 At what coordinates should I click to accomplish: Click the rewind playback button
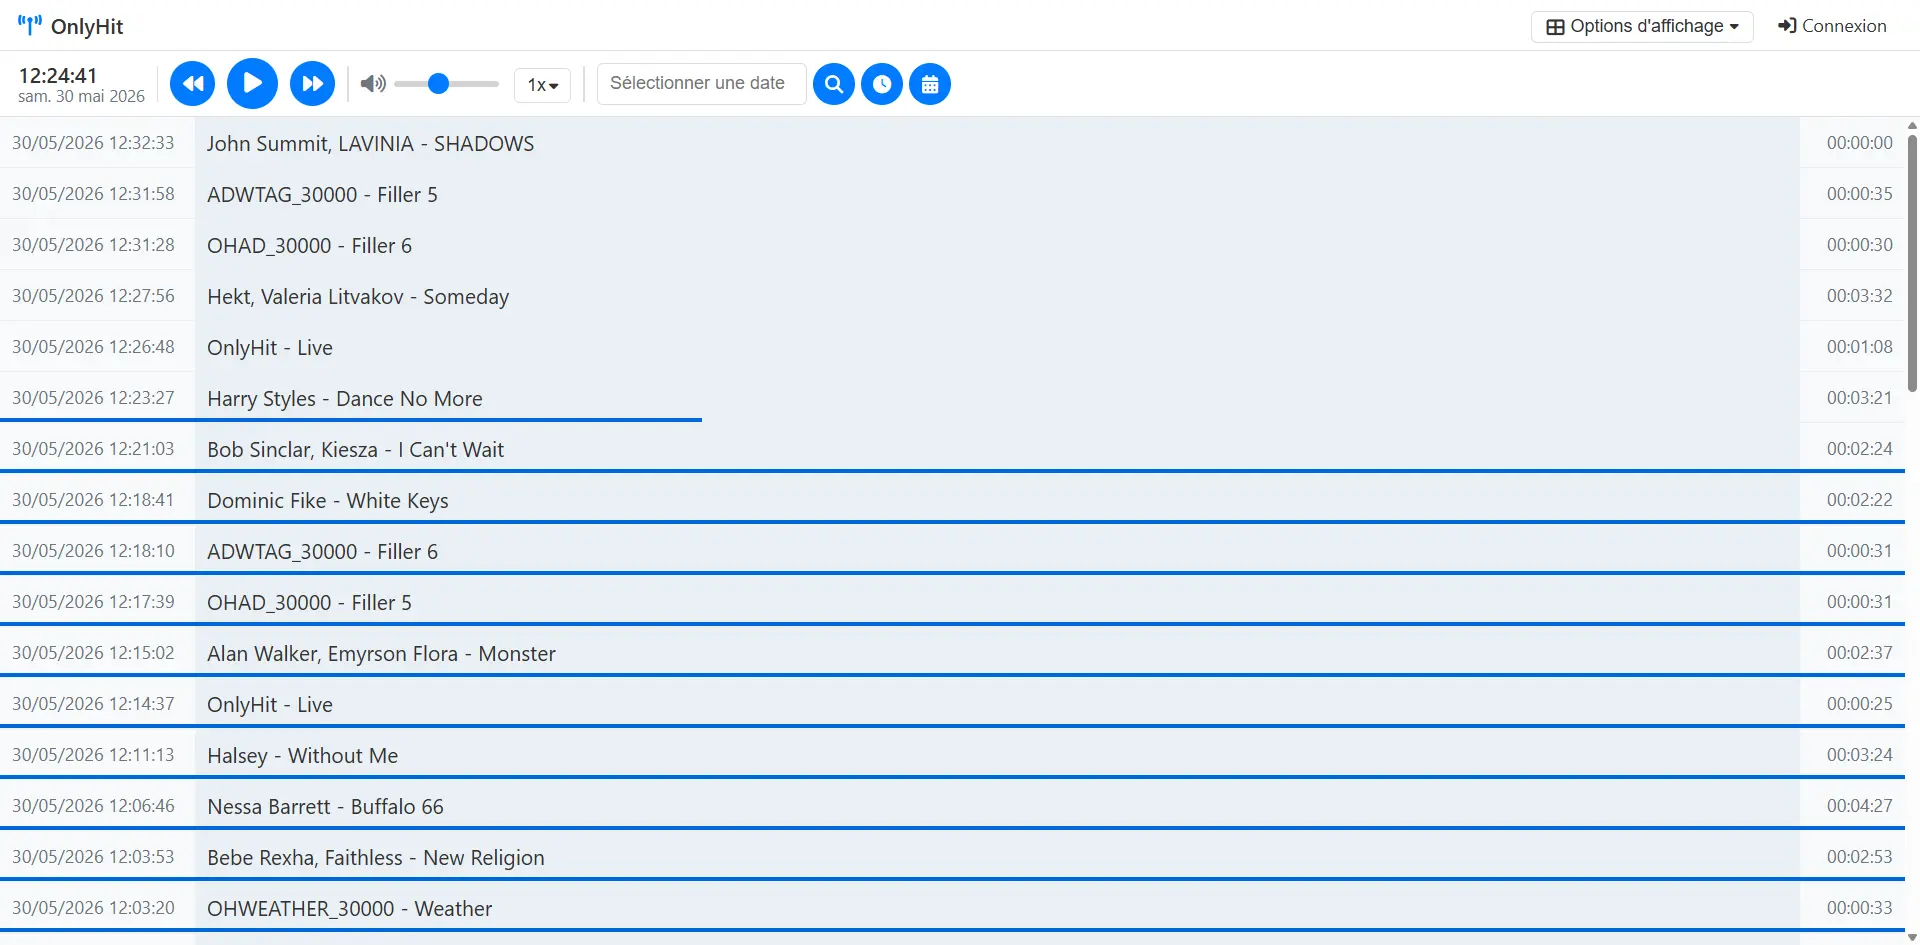pos(193,84)
